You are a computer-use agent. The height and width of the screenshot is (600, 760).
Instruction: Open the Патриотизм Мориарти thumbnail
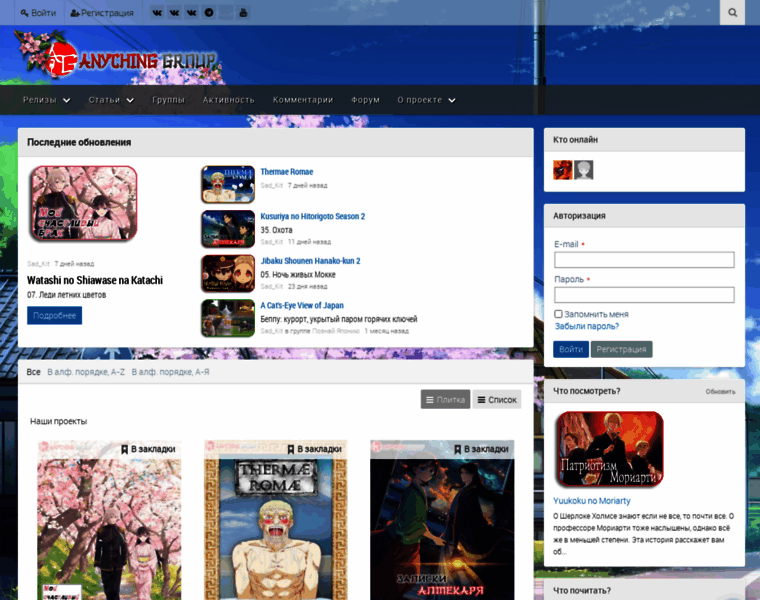point(610,449)
